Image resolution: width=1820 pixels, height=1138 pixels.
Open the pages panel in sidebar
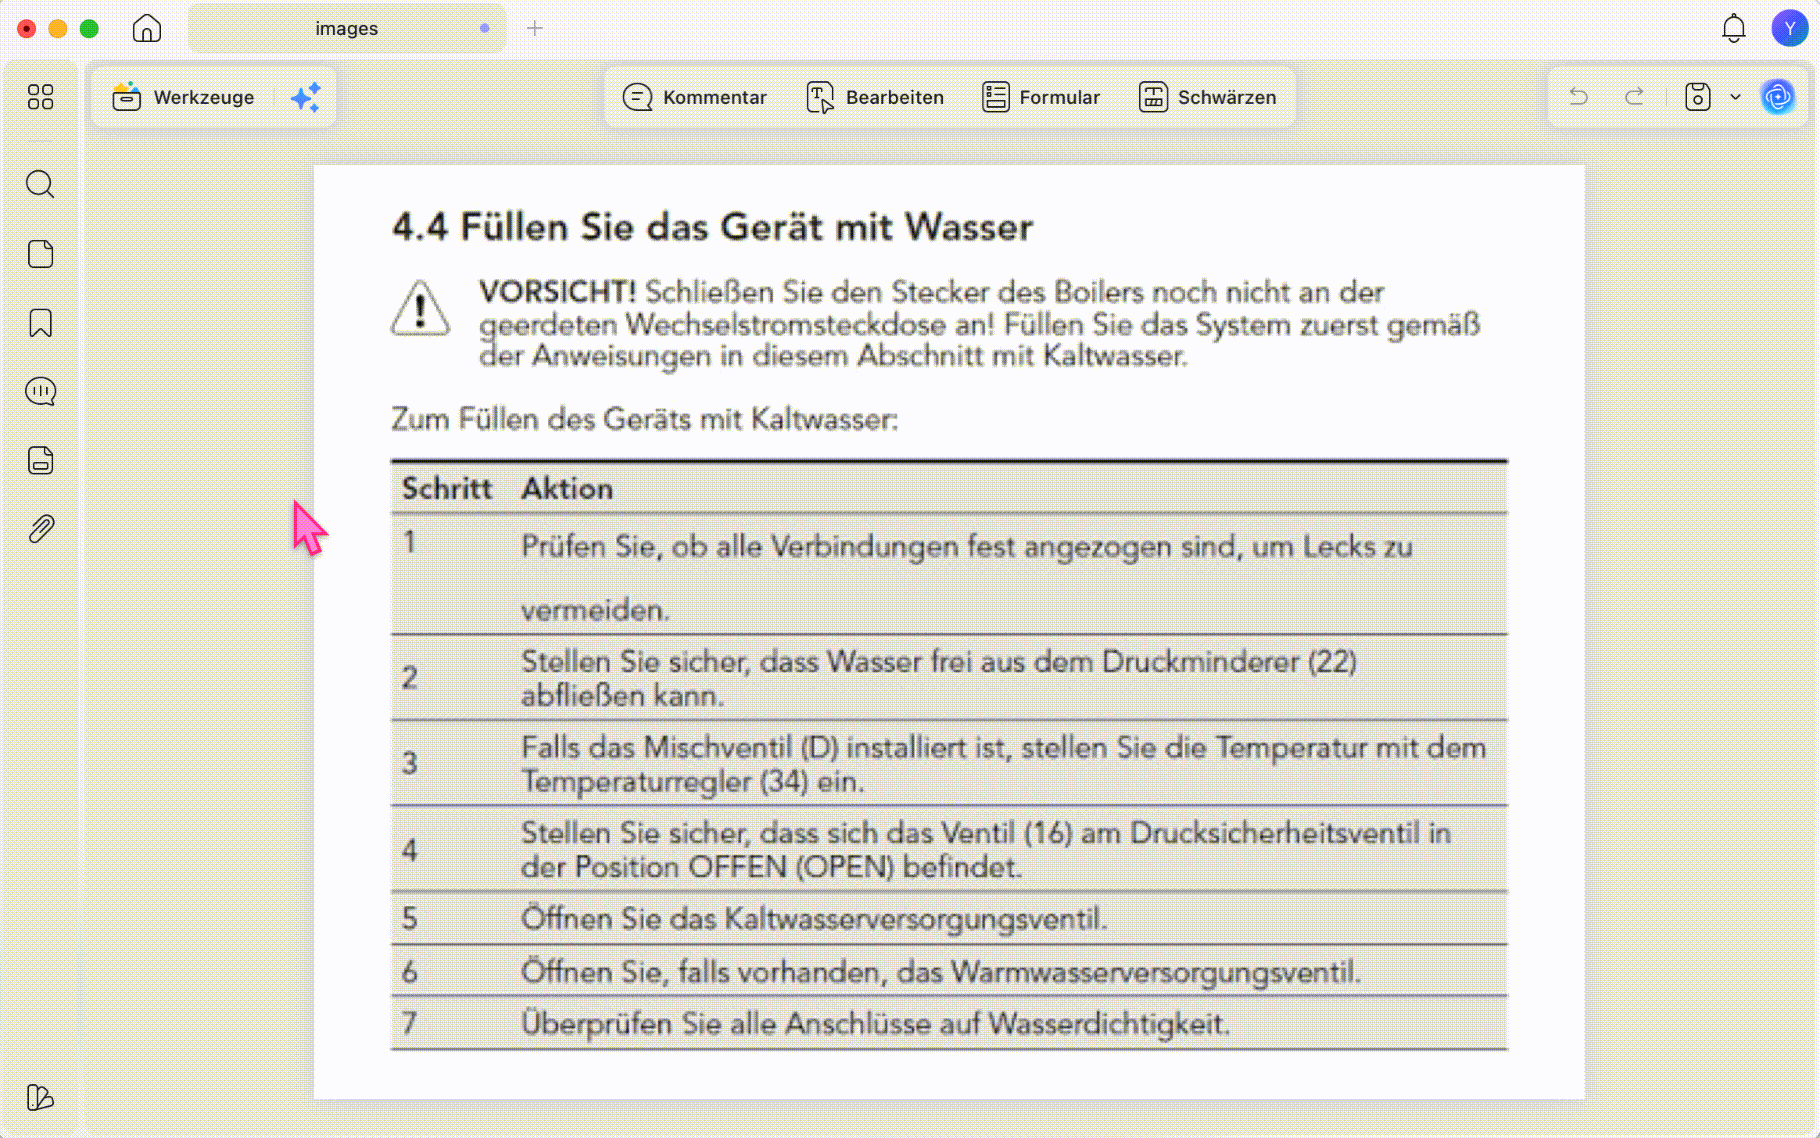point(40,254)
